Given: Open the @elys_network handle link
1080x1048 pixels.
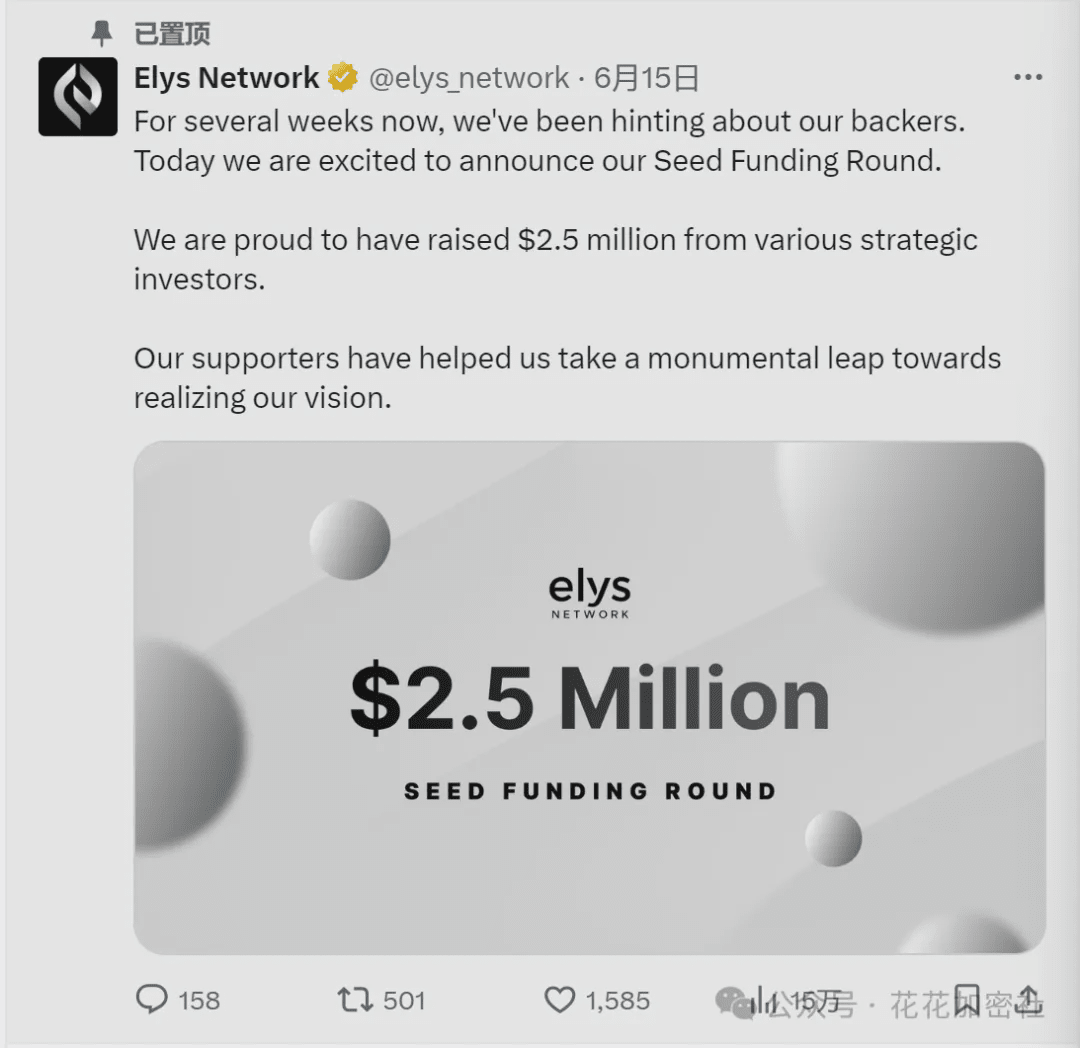Looking at the screenshot, I should pos(469,77).
